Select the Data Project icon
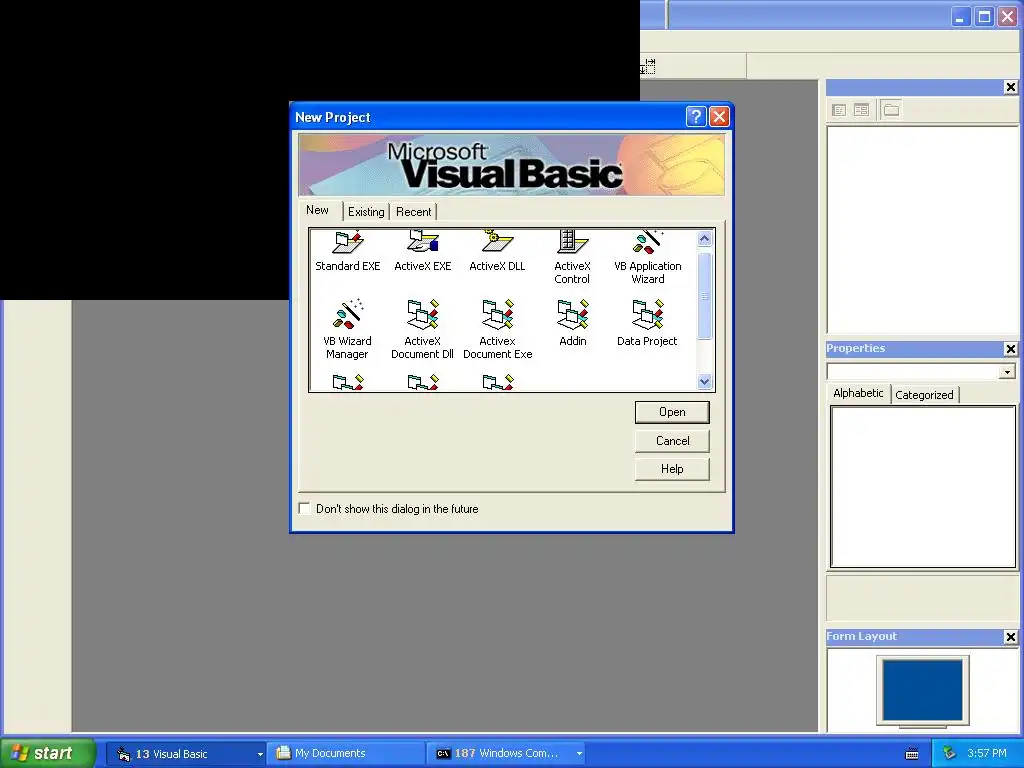Screen dimensions: 1024x768 [648, 314]
